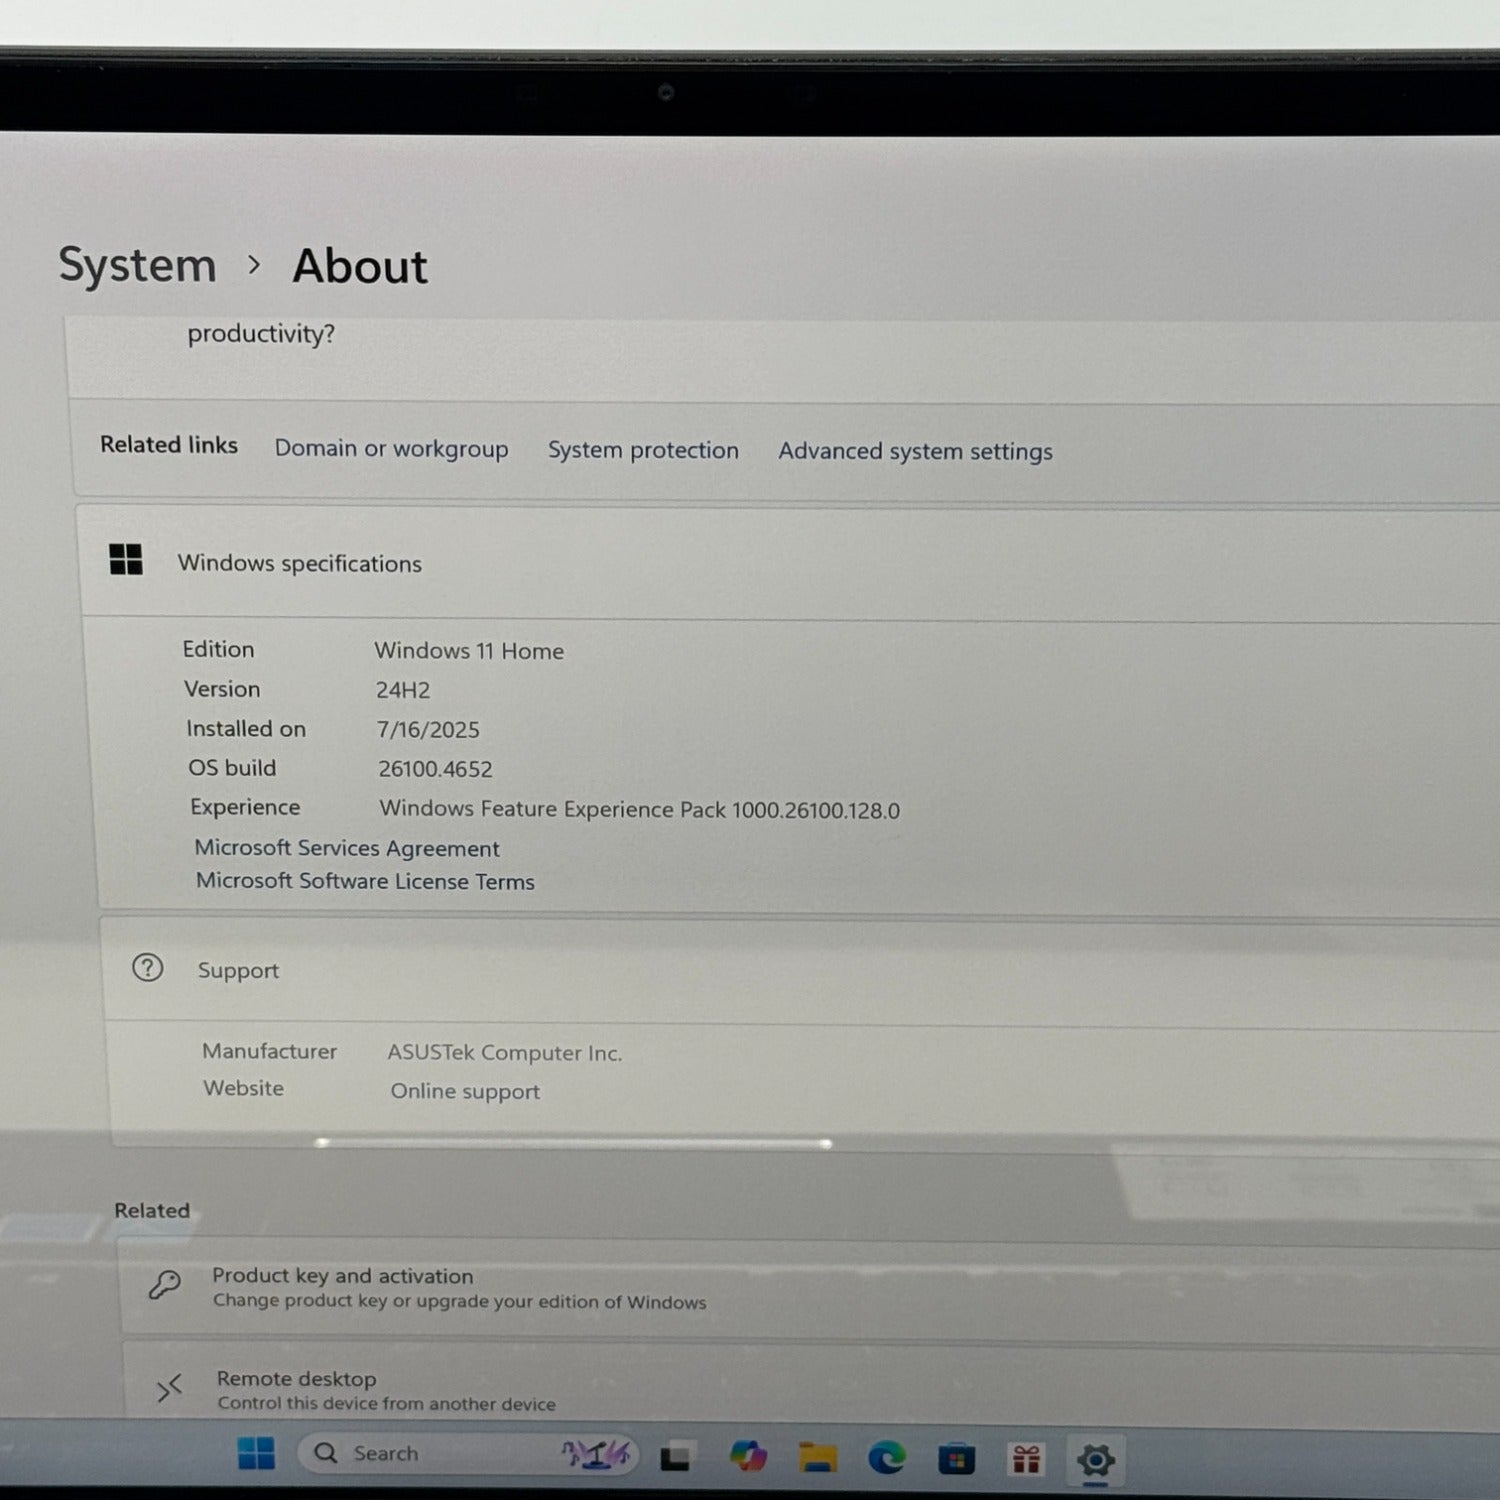Select the Version value 24H2
Viewport: 1500px width, 1500px height.
[403, 690]
